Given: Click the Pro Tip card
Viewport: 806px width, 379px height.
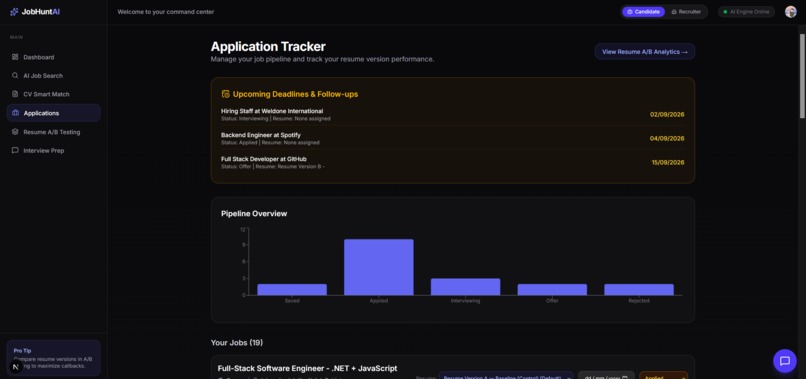Looking at the screenshot, I should pos(53,358).
